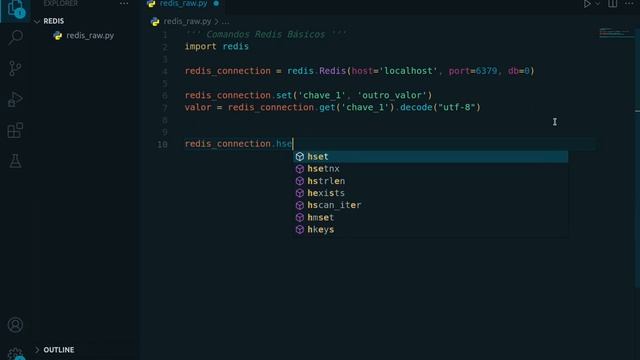
Task: Click Explorer panel more actions ellipsis
Action: click(124, 4)
